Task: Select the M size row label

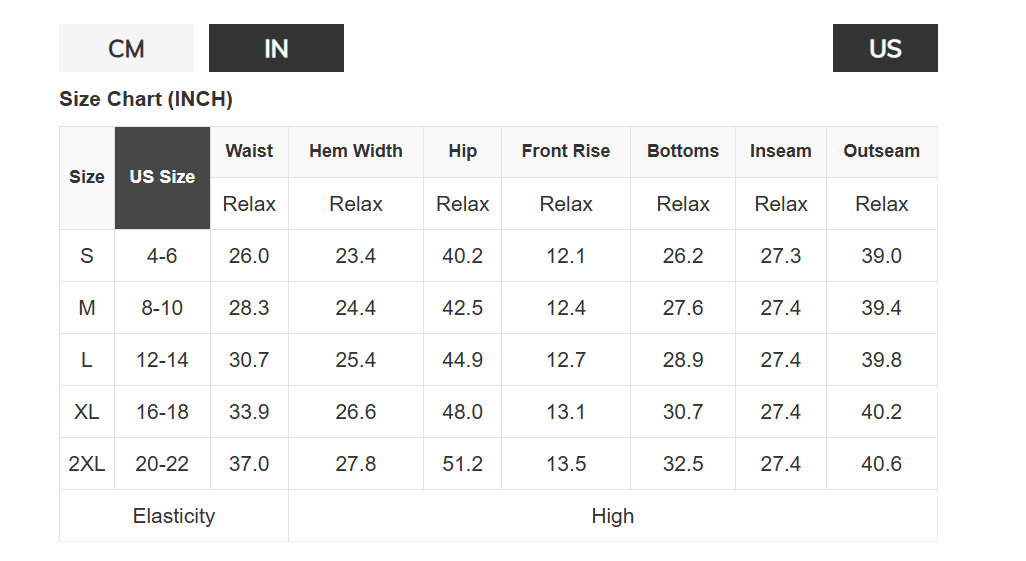Action: (x=87, y=308)
